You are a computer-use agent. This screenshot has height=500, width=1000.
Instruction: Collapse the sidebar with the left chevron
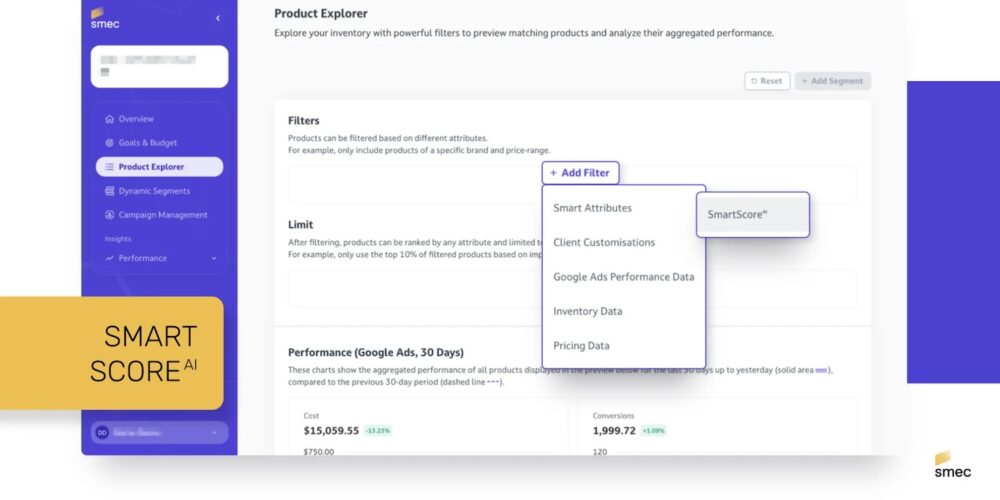217,18
